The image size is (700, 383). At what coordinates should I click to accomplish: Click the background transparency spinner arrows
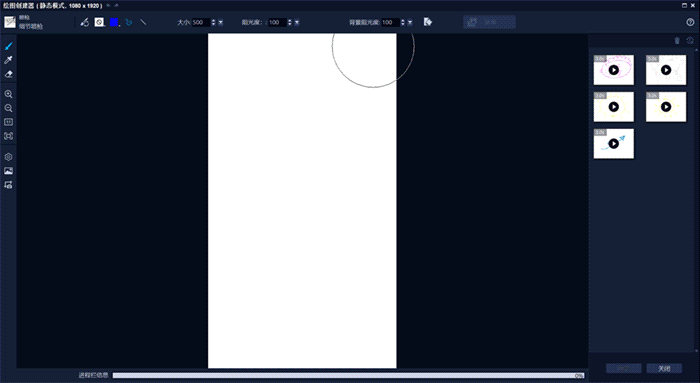403,22
